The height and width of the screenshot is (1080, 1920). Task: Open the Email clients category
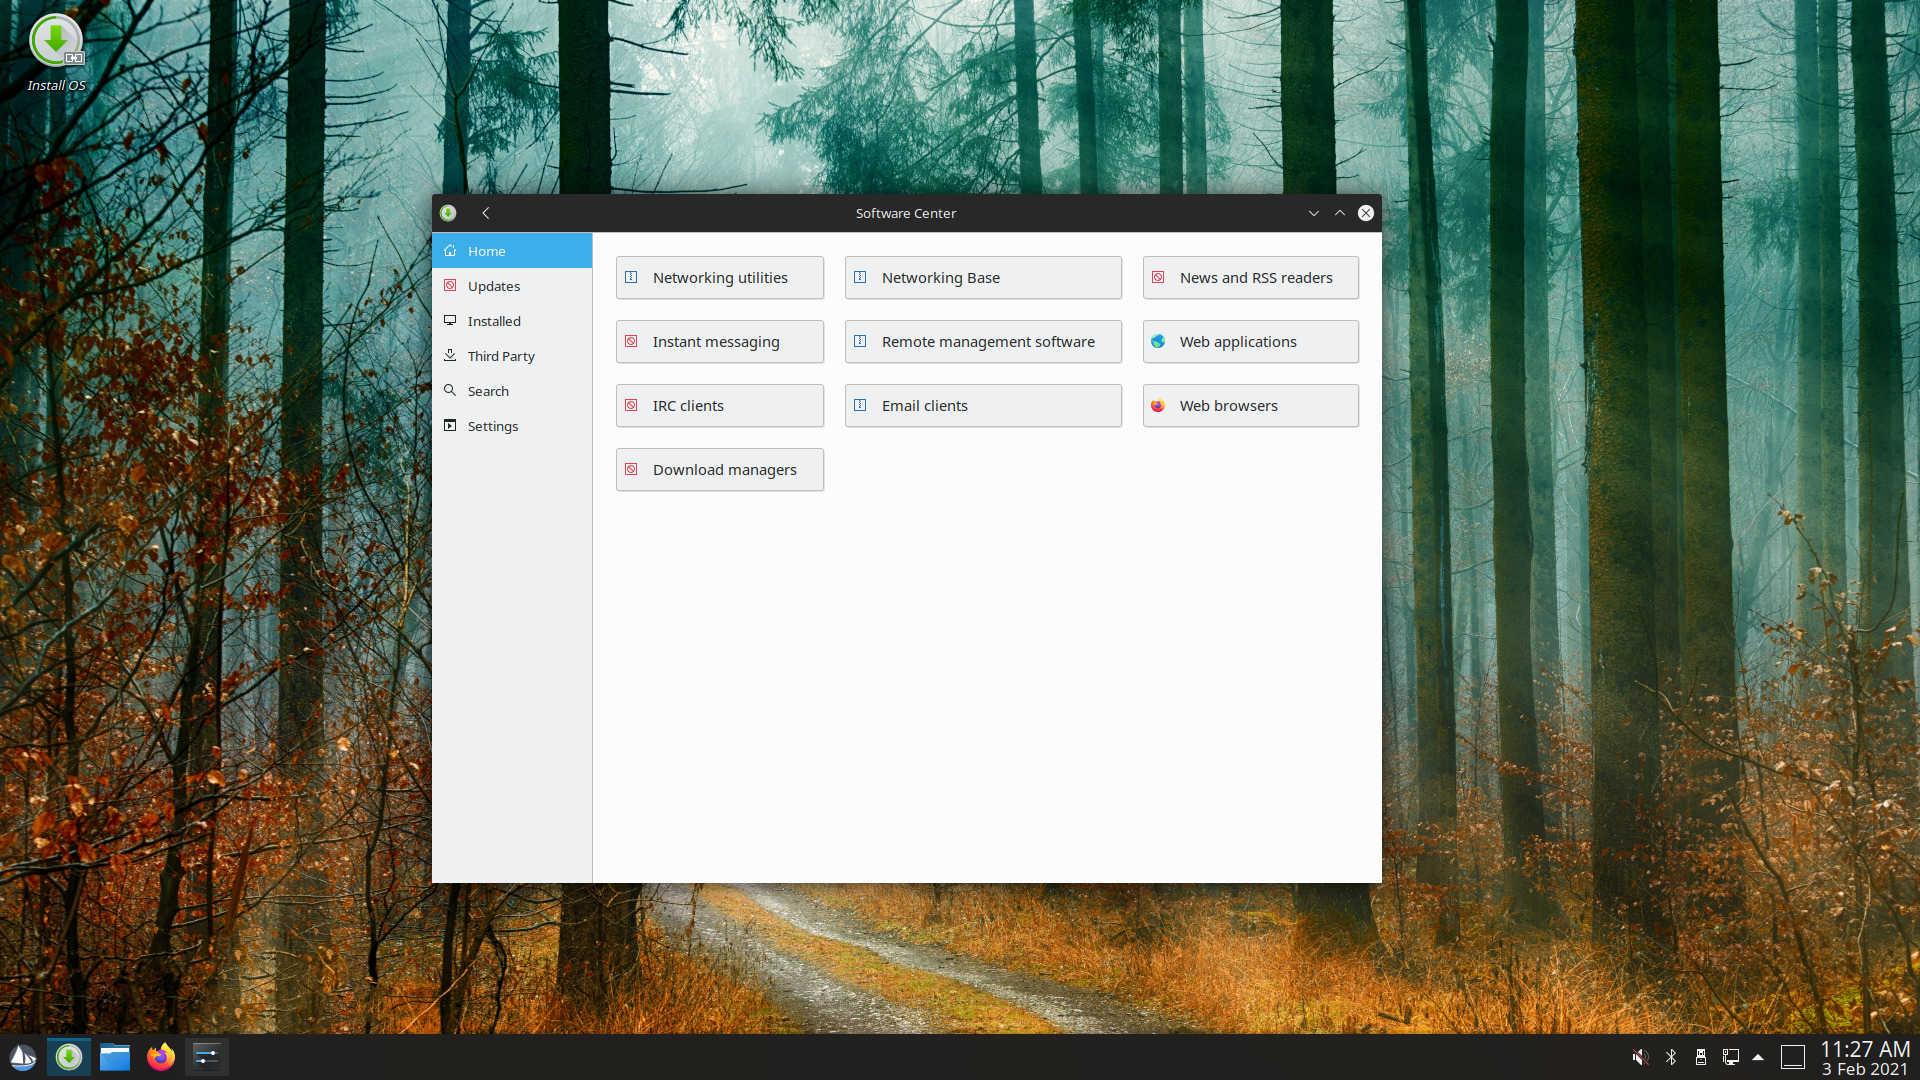[x=983, y=406]
